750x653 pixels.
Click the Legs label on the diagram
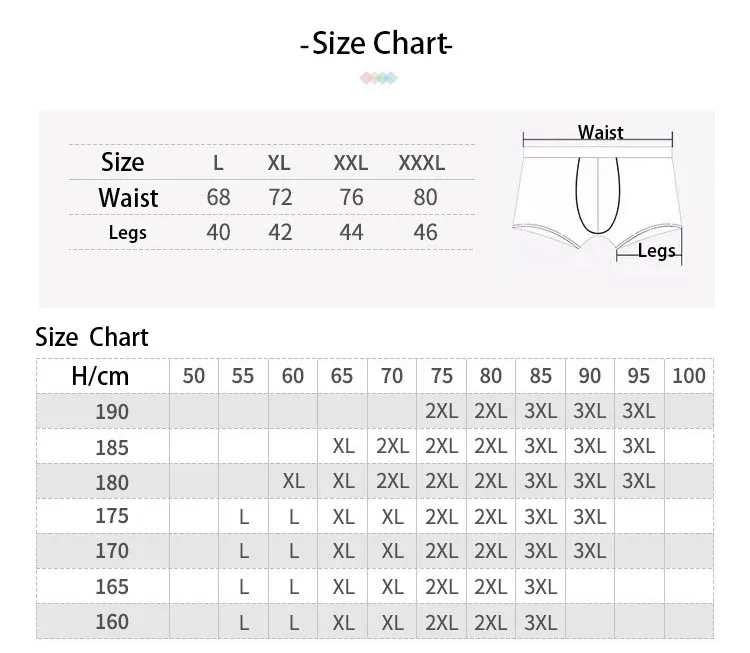point(657,251)
